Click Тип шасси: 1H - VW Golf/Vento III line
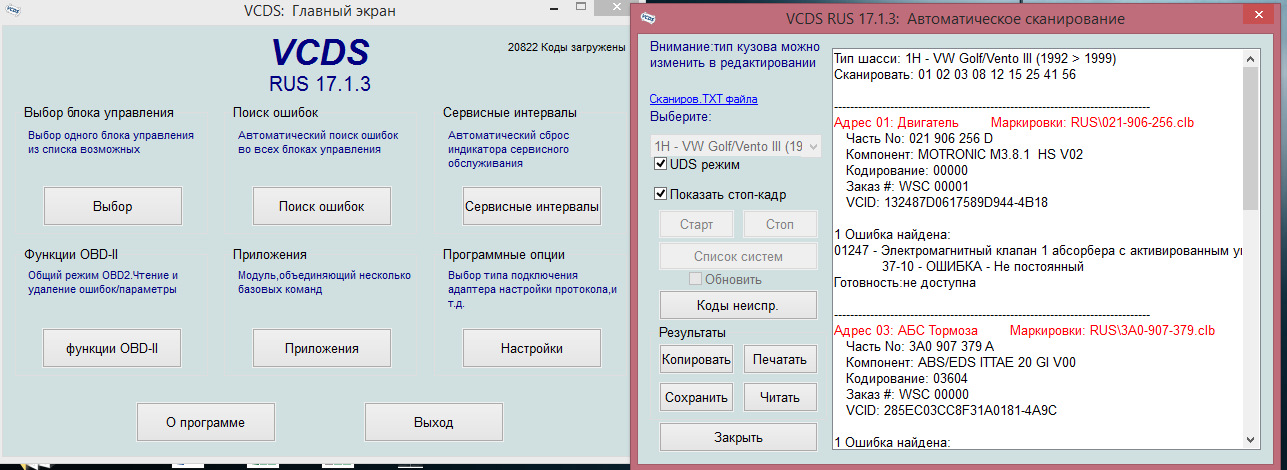Viewport: 1287px width, 470px height. [x=975, y=58]
